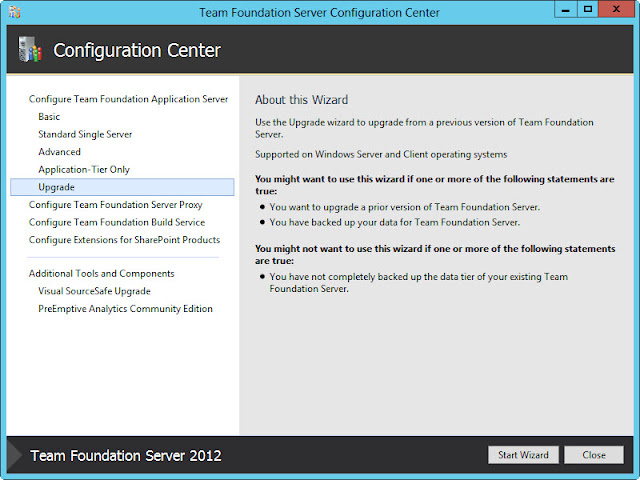Click 'You have not completely backed up' bullet

click(x=418, y=282)
